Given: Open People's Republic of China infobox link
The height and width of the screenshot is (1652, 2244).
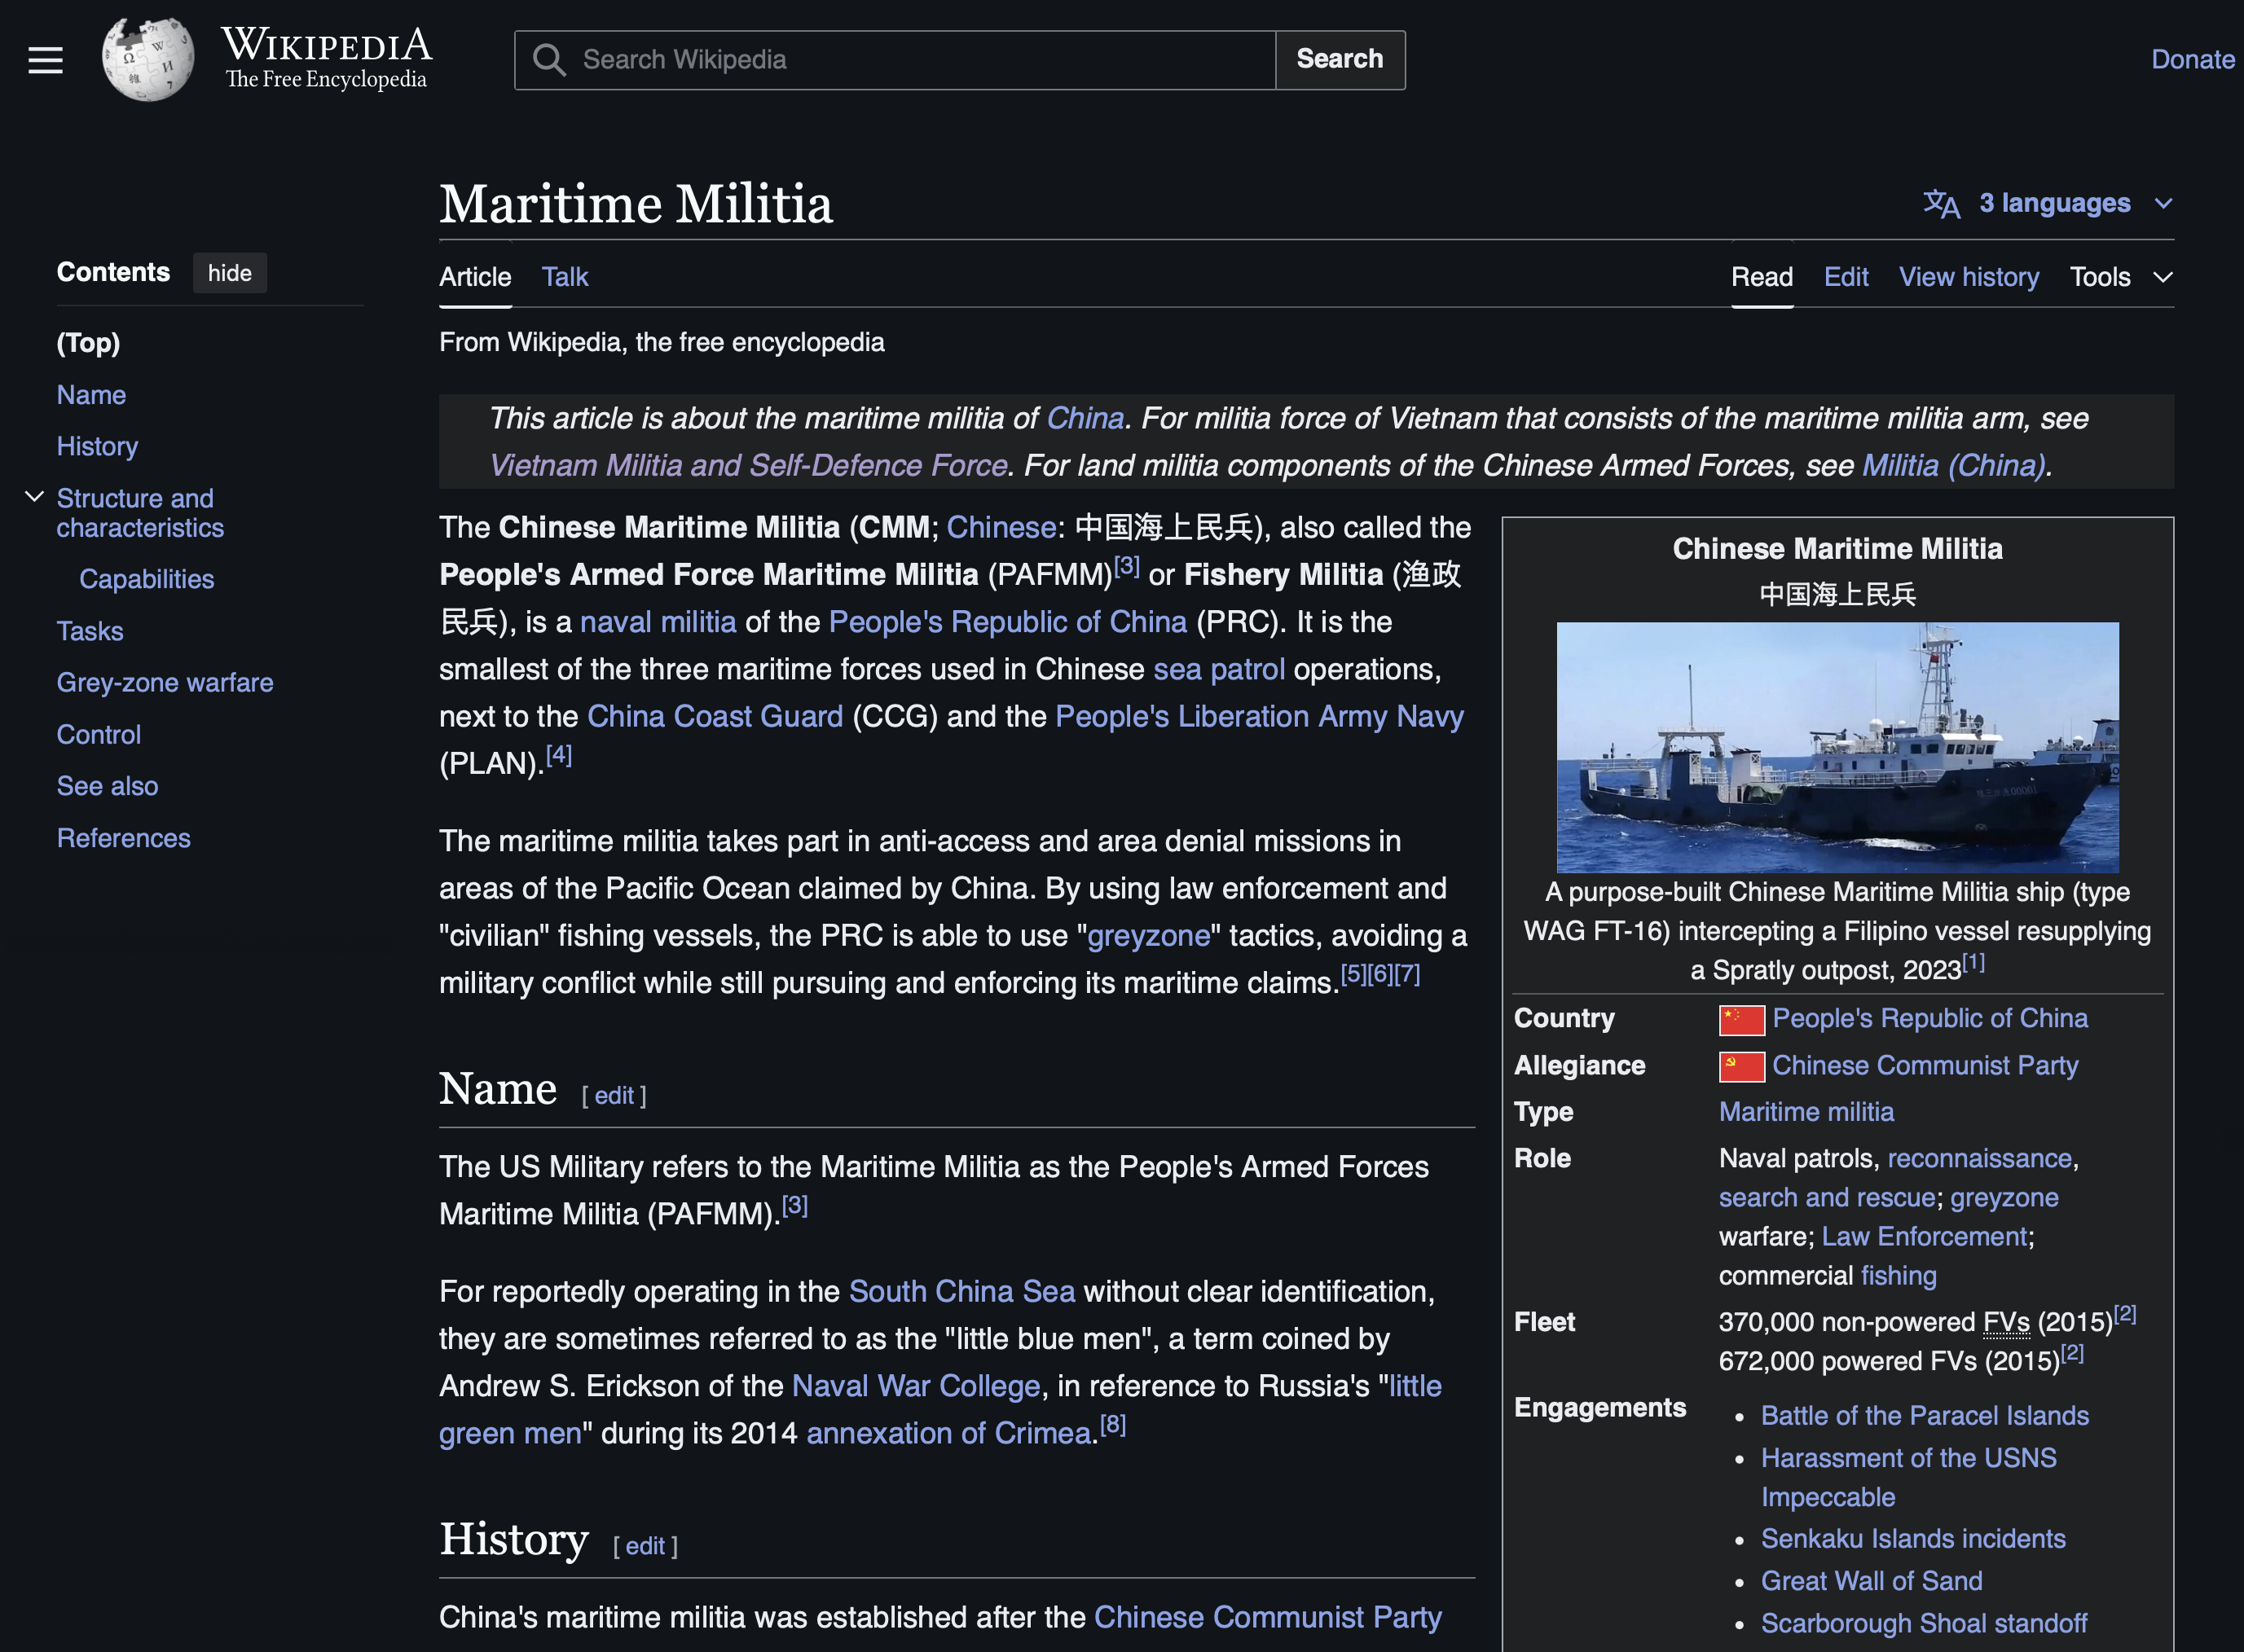Looking at the screenshot, I should 1930,1018.
